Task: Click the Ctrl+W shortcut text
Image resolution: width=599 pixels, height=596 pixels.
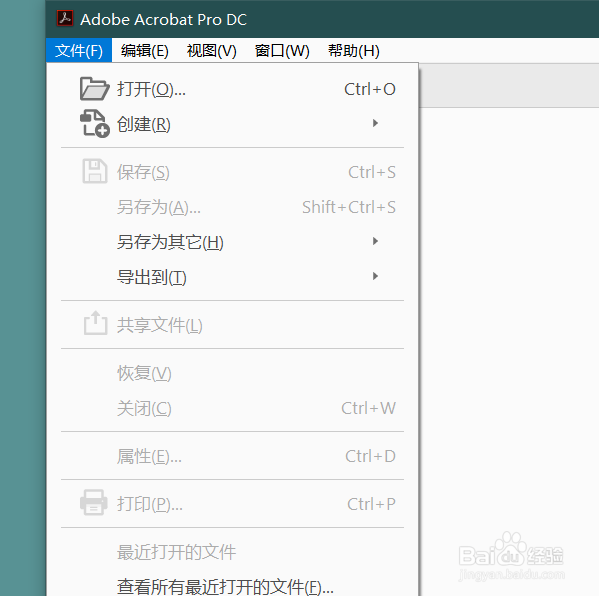Action: (x=368, y=408)
